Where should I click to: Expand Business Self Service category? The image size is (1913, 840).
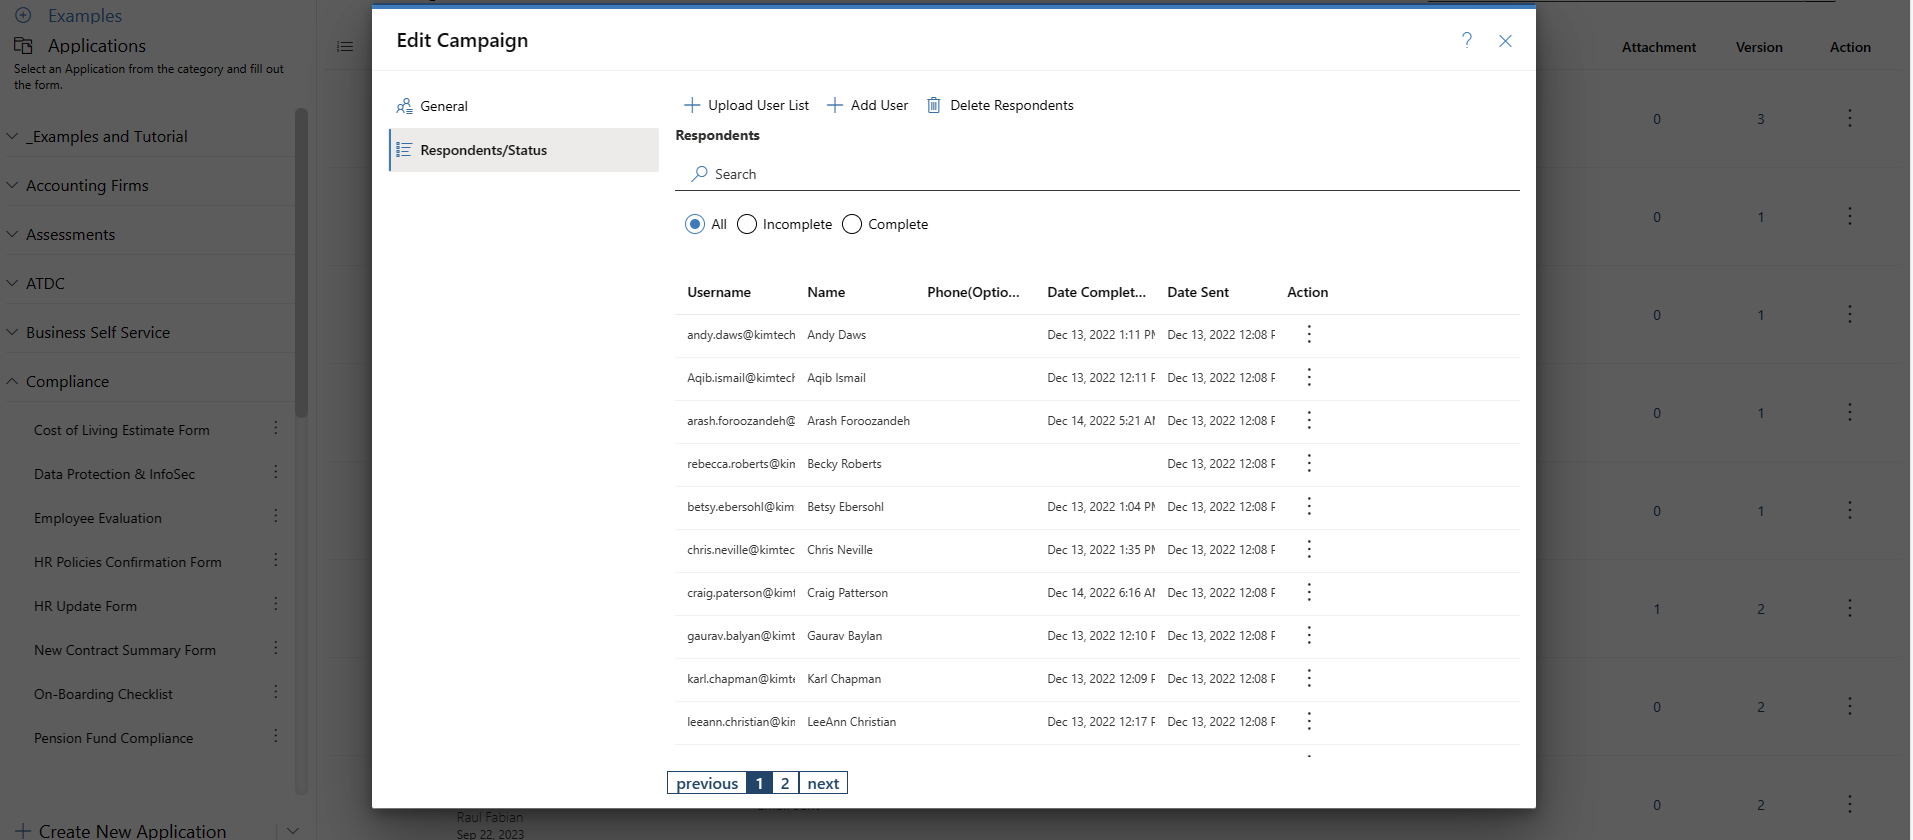[x=12, y=332]
